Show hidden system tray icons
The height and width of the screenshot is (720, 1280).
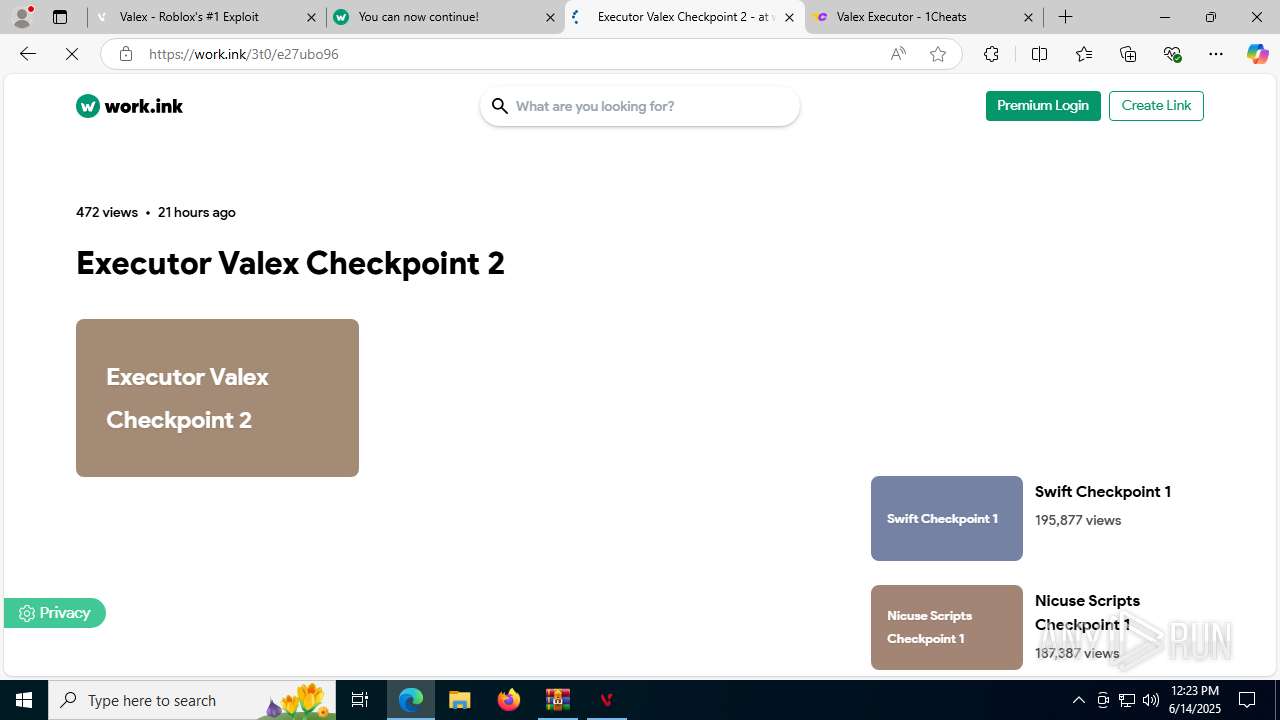tap(1078, 700)
